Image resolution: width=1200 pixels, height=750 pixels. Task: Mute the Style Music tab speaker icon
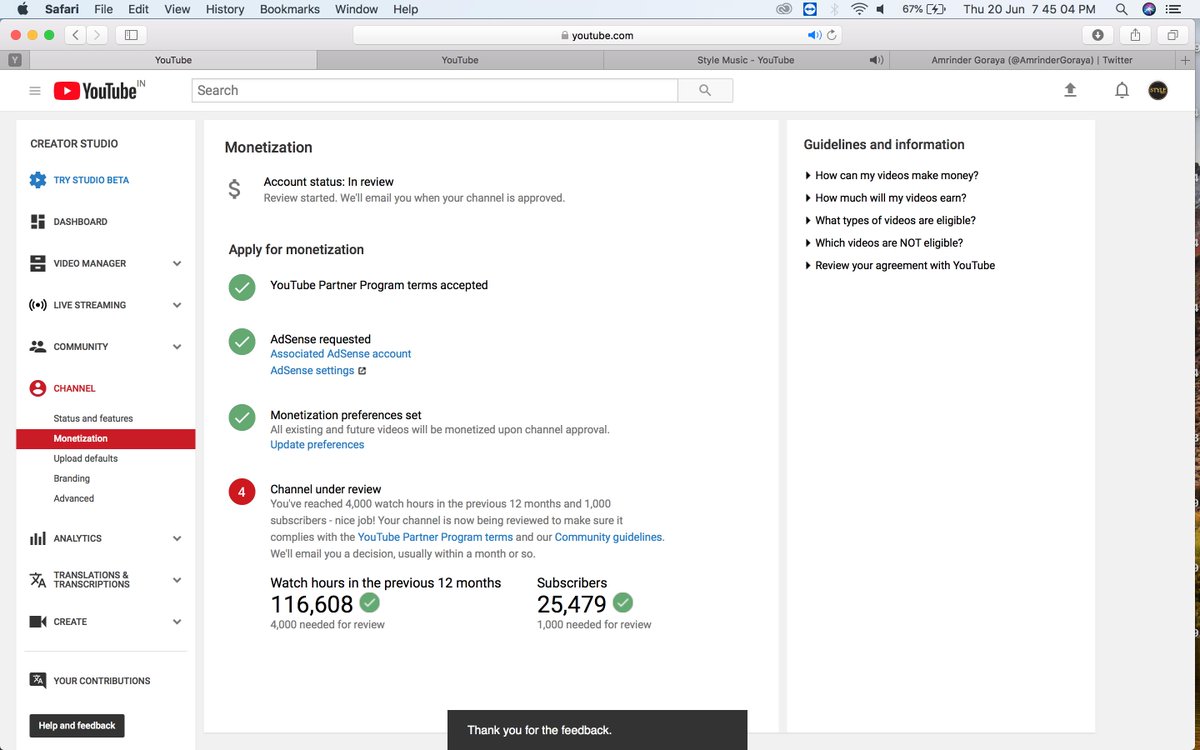tap(876, 60)
